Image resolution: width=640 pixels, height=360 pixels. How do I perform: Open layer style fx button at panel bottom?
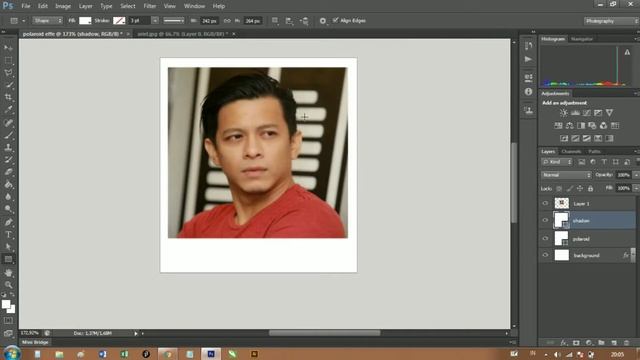[x=564, y=343]
